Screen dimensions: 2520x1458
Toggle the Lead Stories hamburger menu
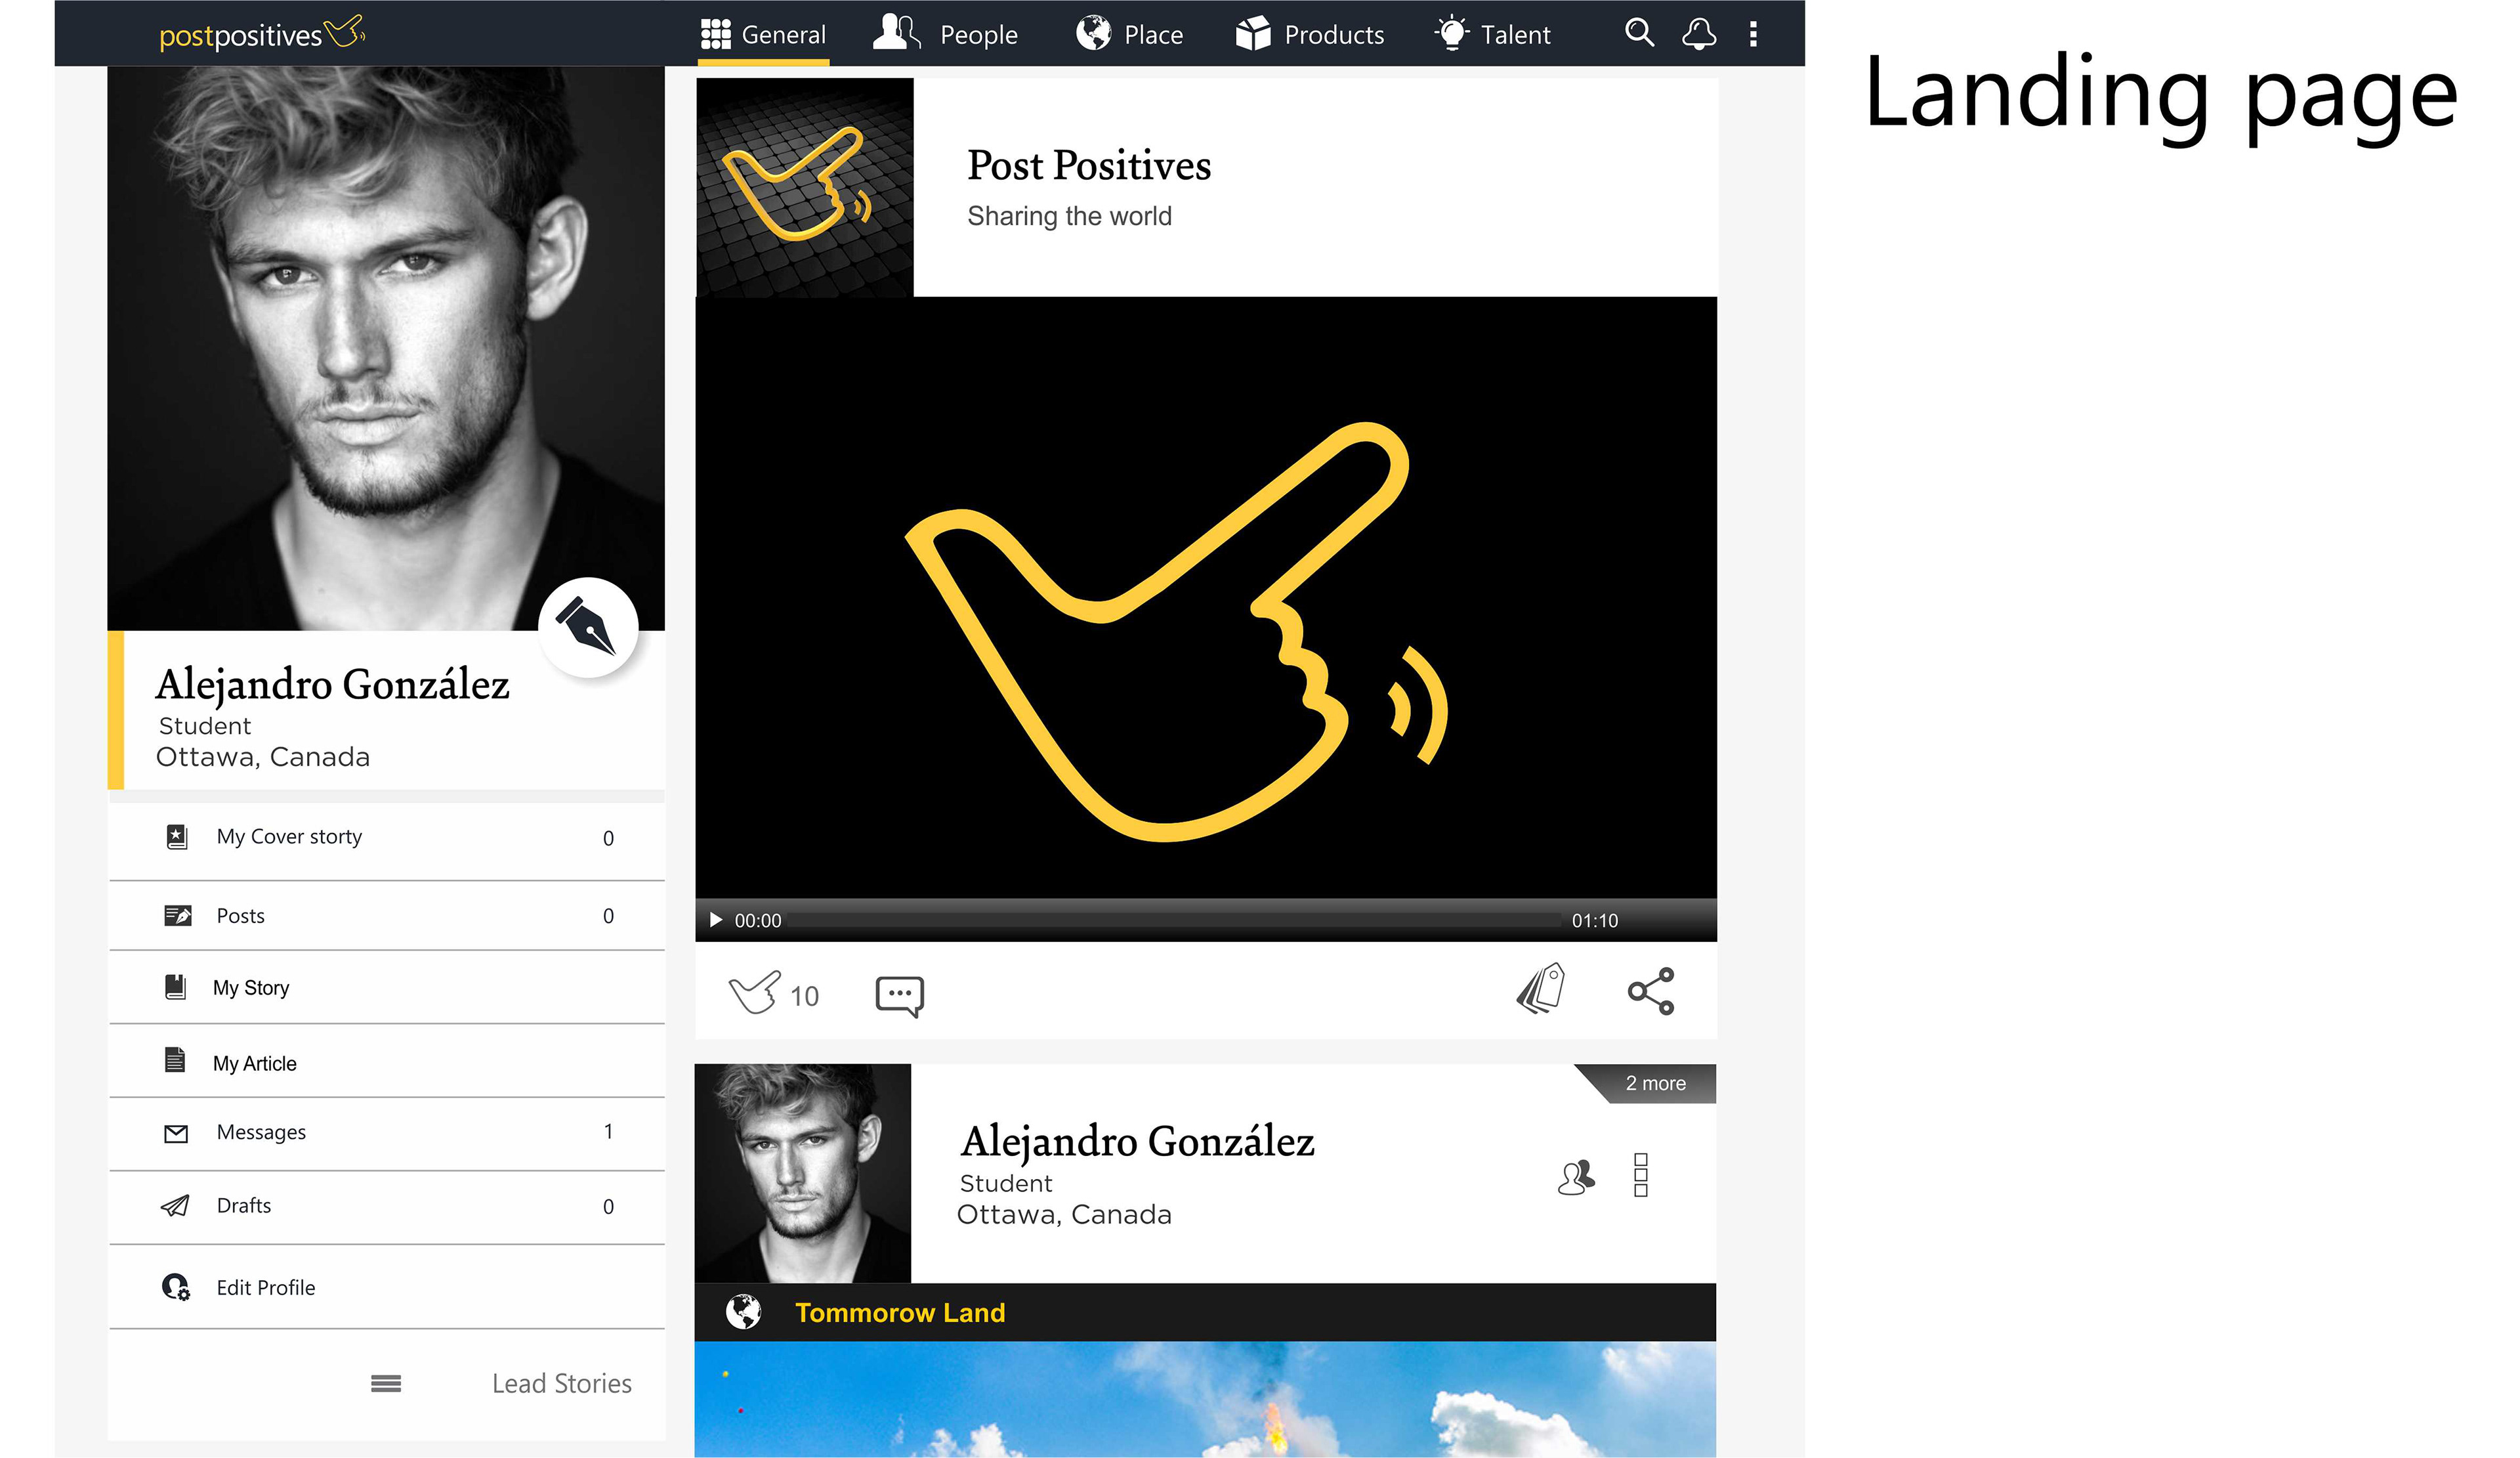pyautogui.click(x=386, y=1383)
